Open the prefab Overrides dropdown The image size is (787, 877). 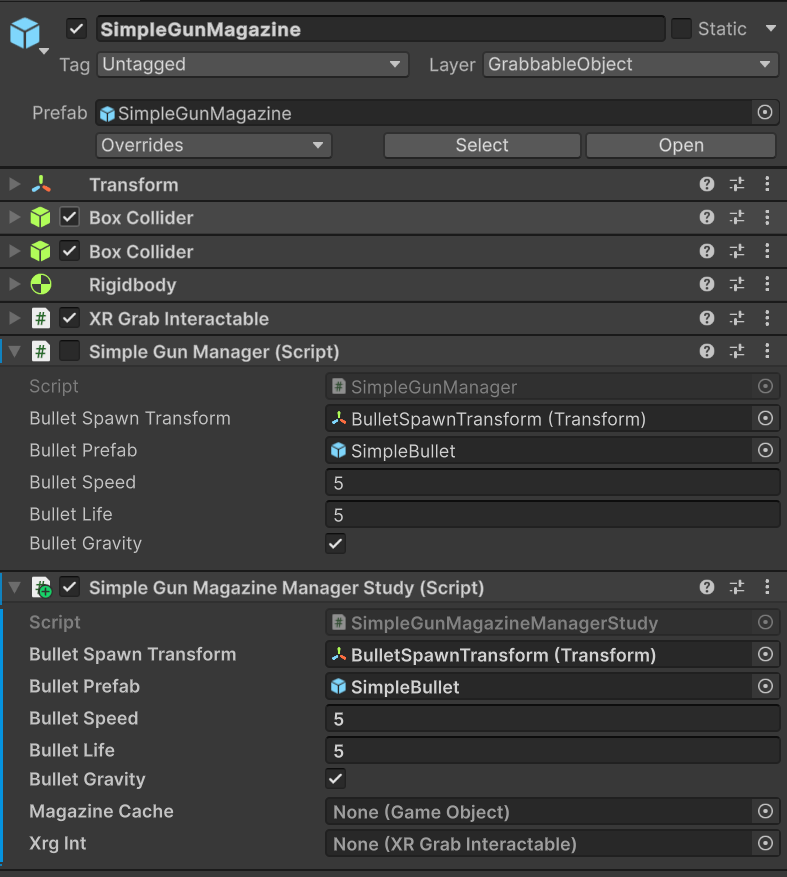[x=214, y=145]
